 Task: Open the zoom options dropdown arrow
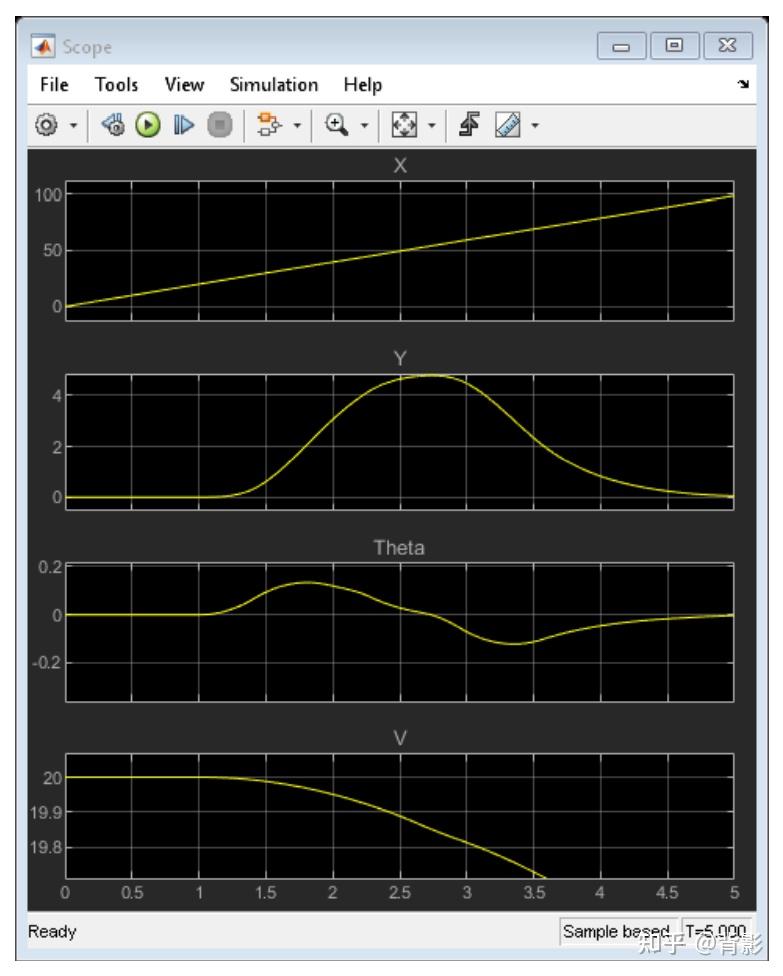coord(365,125)
